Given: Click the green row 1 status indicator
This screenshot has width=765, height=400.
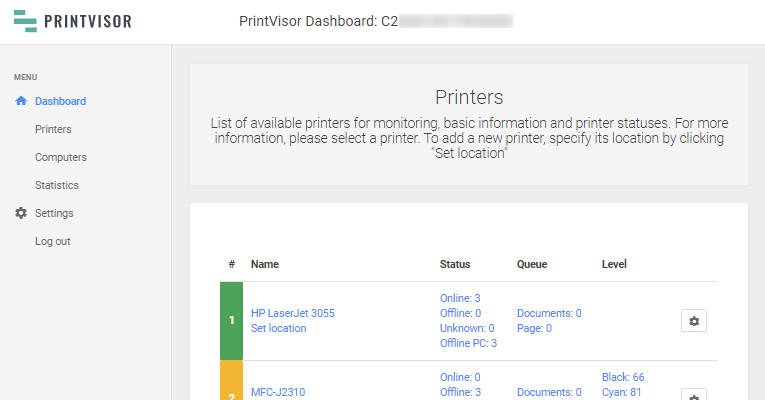Looking at the screenshot, I should (231, 320).
